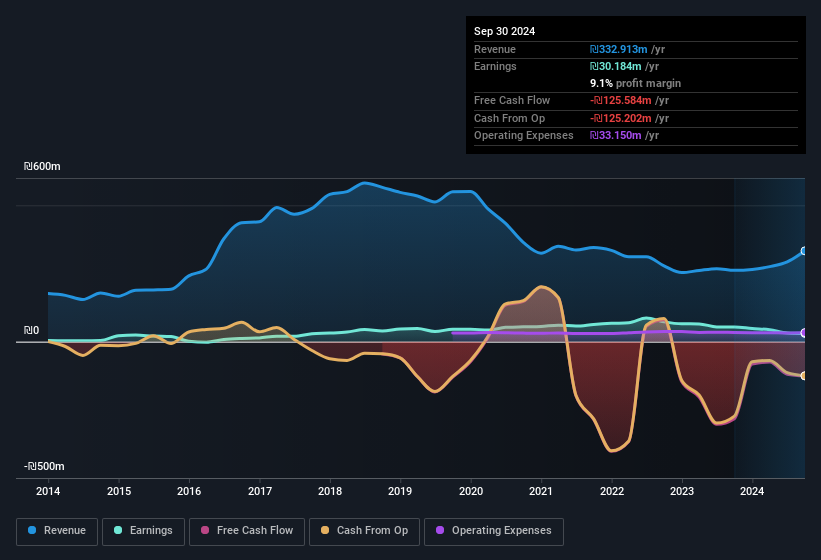
Task: Click the 2017 x-axis label
Action: point(260,491)
